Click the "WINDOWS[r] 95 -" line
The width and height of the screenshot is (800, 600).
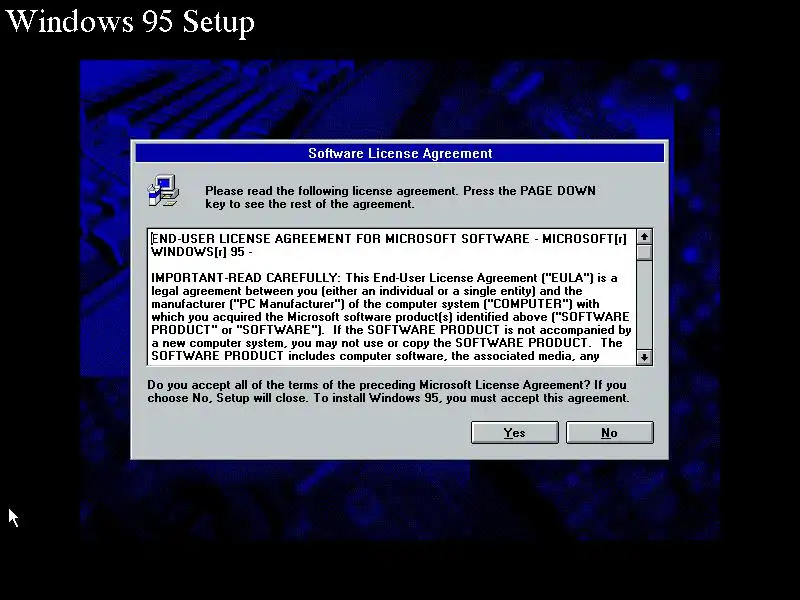pos(202,252)
